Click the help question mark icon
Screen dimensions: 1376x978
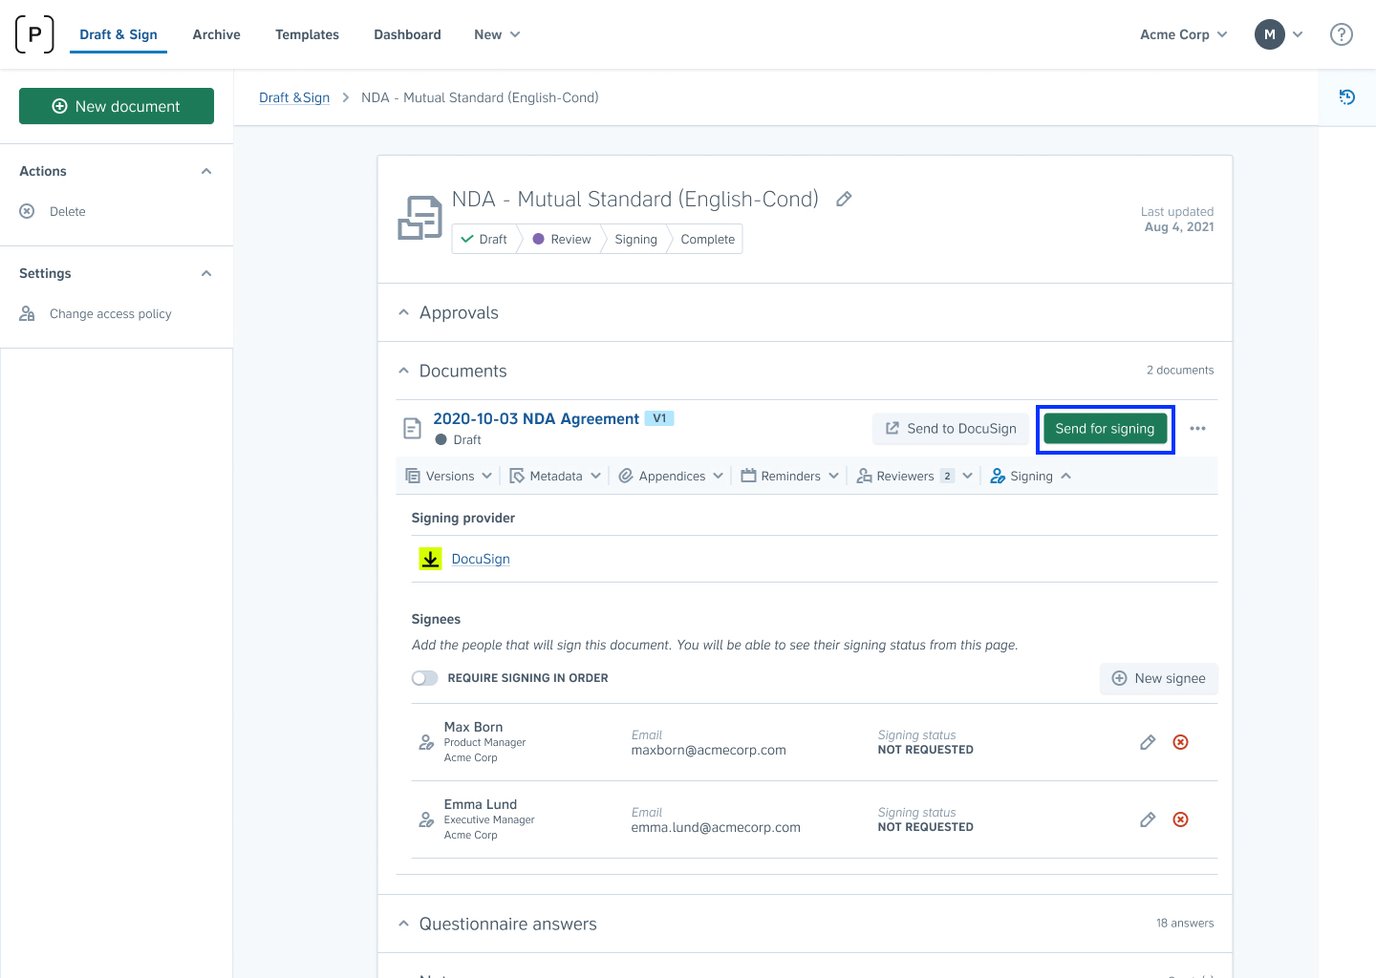[1341, 33]
